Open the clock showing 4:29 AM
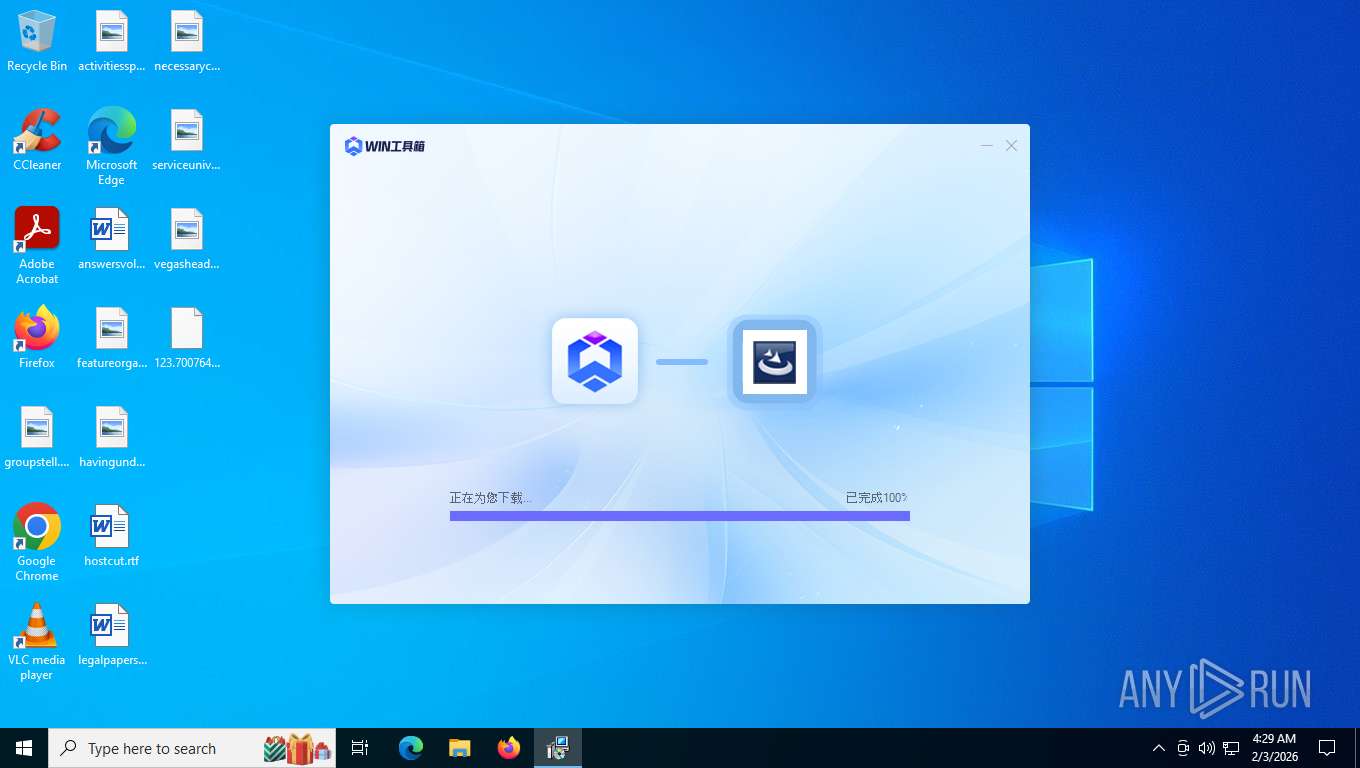This screenshot has height=768, width=1360. pyautogui.click(x=1274, y=748)
